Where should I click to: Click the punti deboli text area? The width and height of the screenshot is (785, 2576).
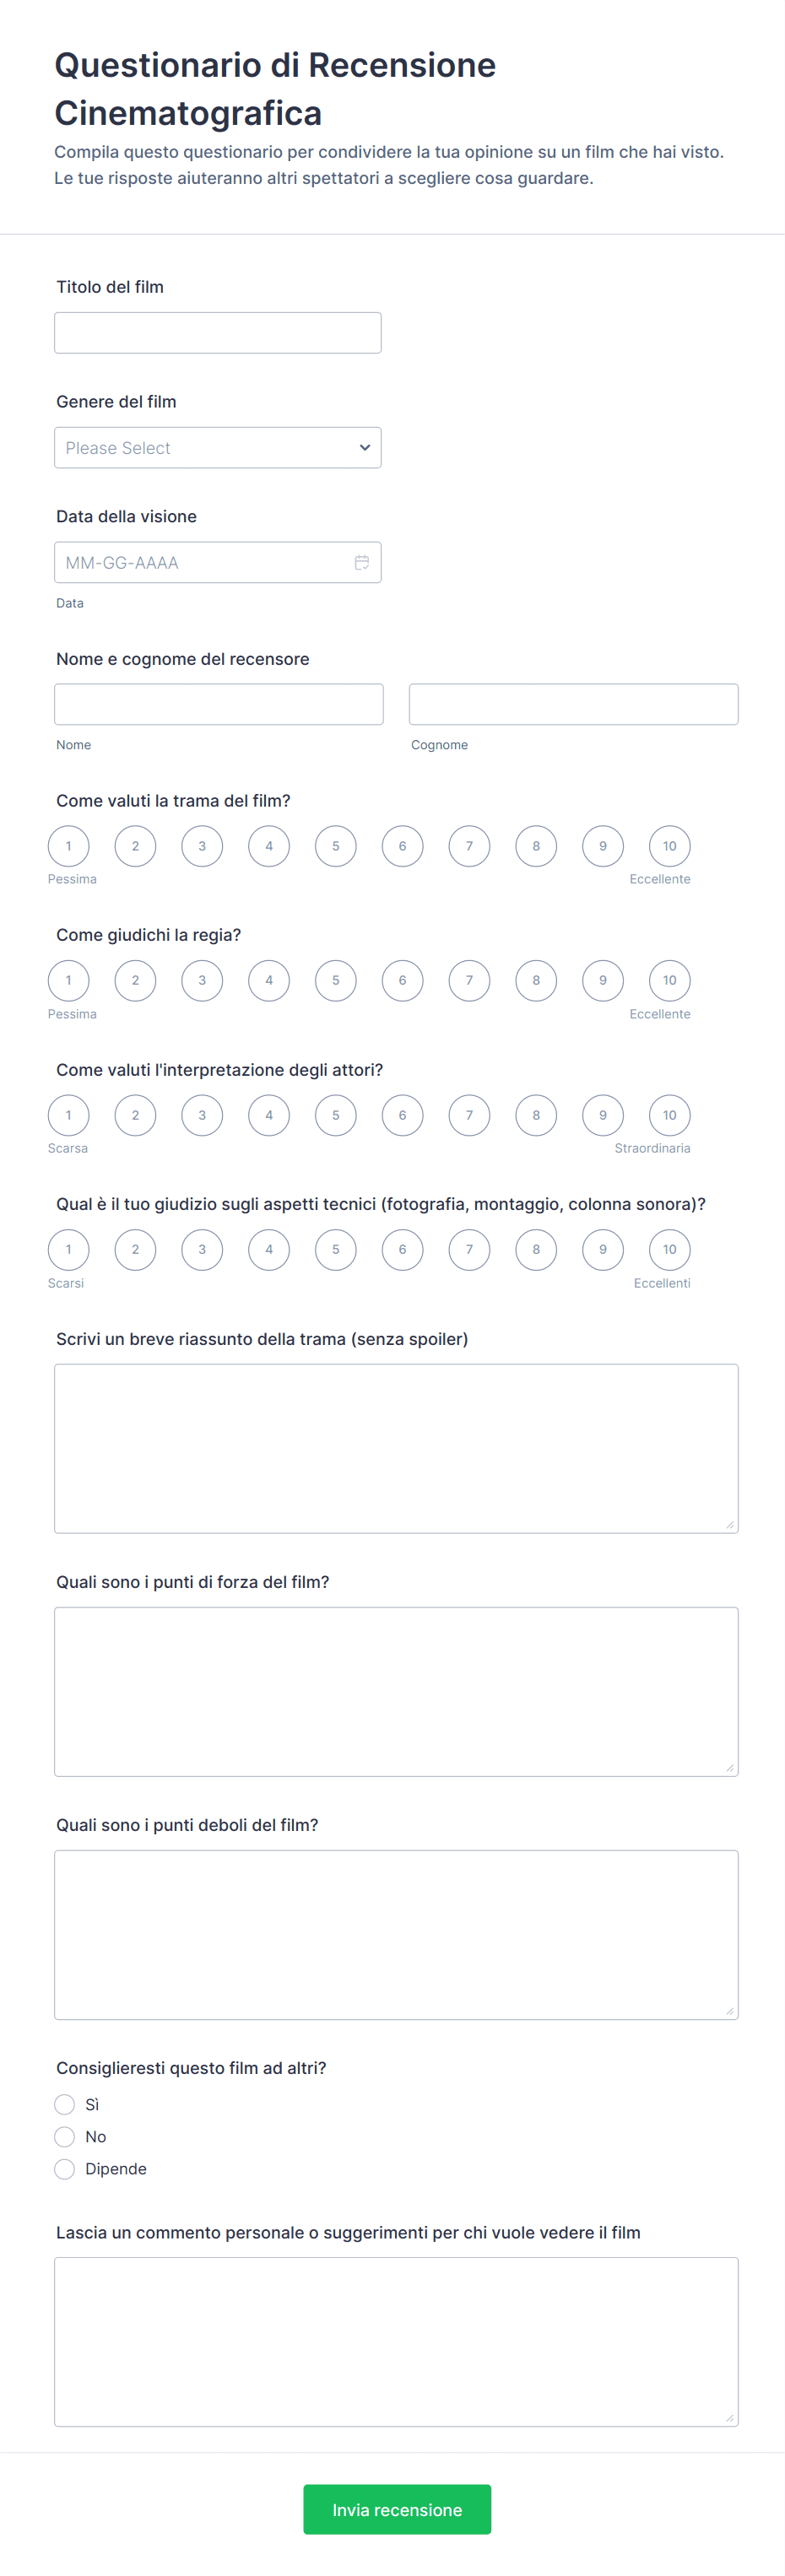click(x=396, y=1934)
